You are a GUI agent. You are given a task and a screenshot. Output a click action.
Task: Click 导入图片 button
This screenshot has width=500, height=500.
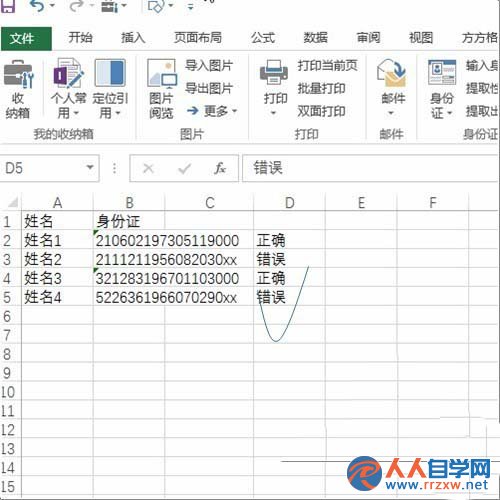pos(209,65)
